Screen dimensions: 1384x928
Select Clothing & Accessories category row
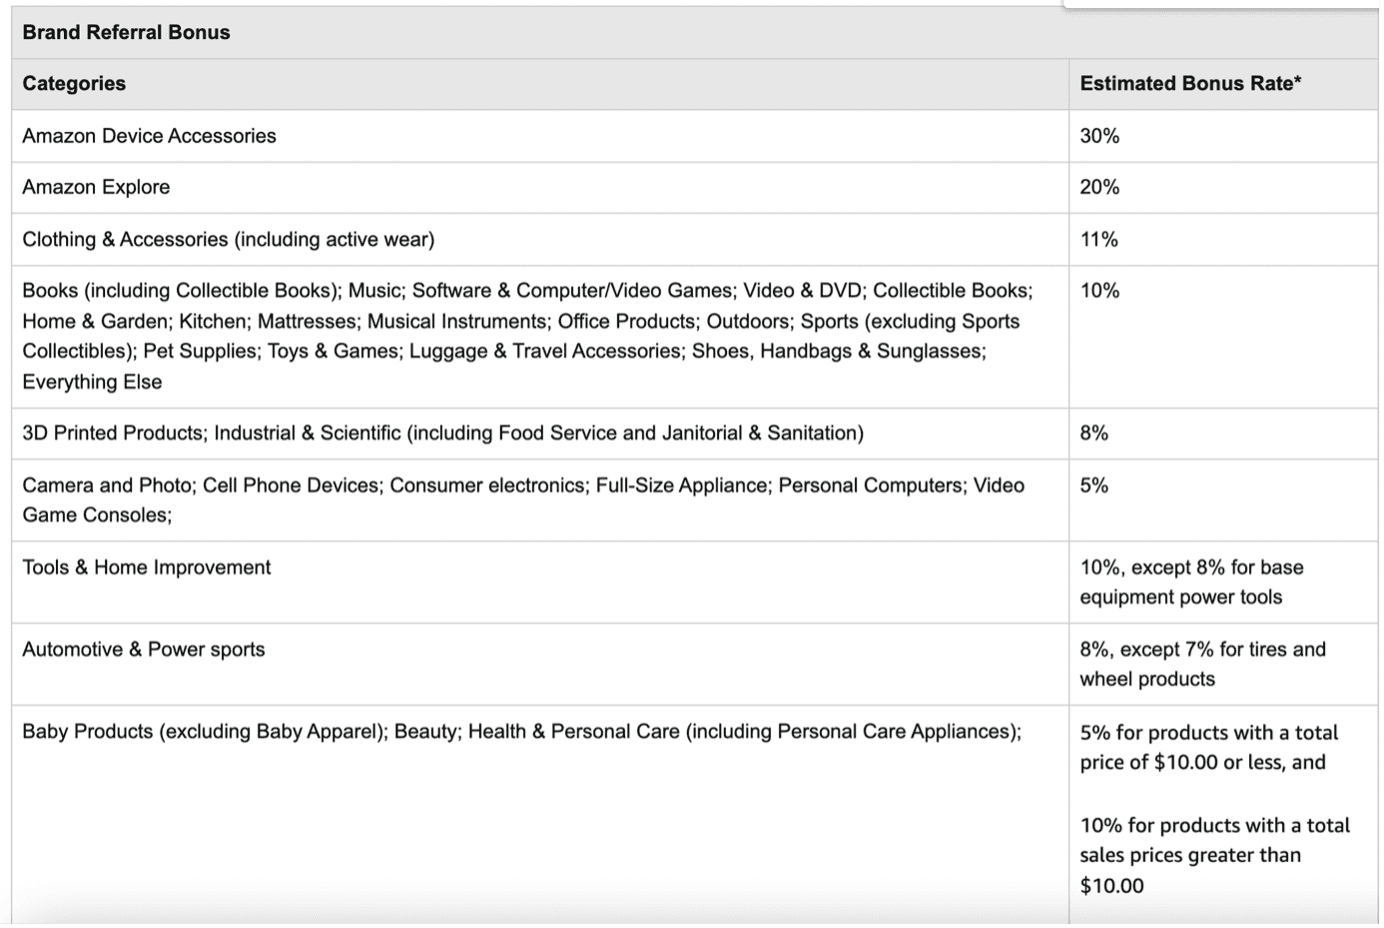[x=228, y=239]
